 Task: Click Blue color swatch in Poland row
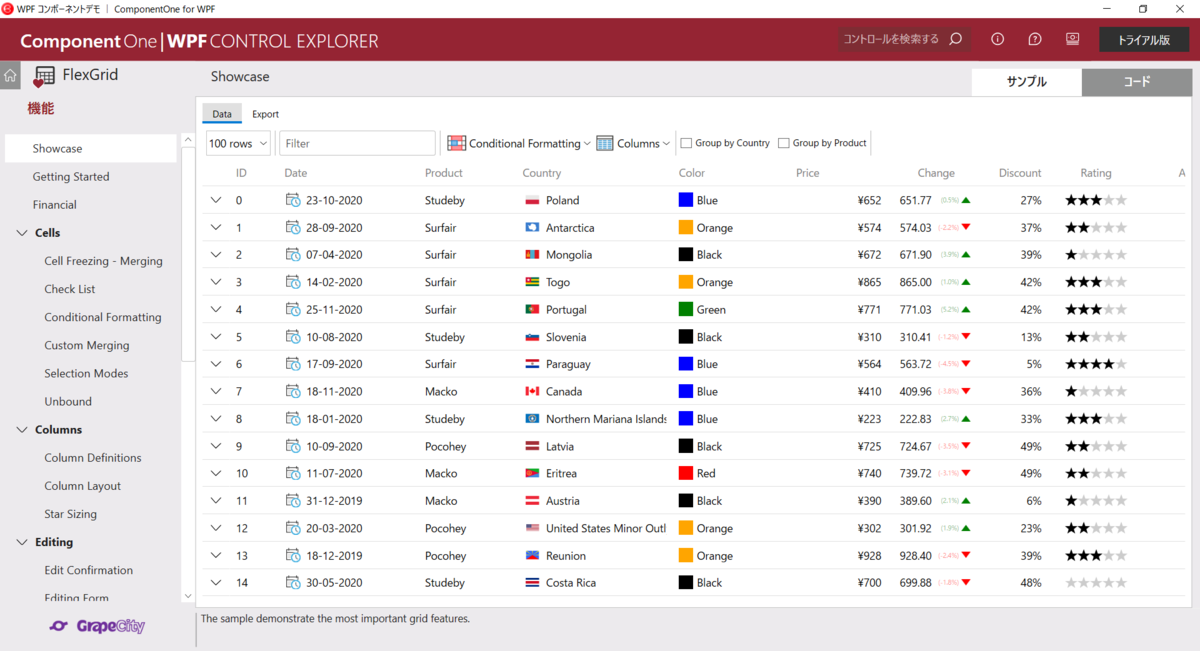[x=686, y=200]
